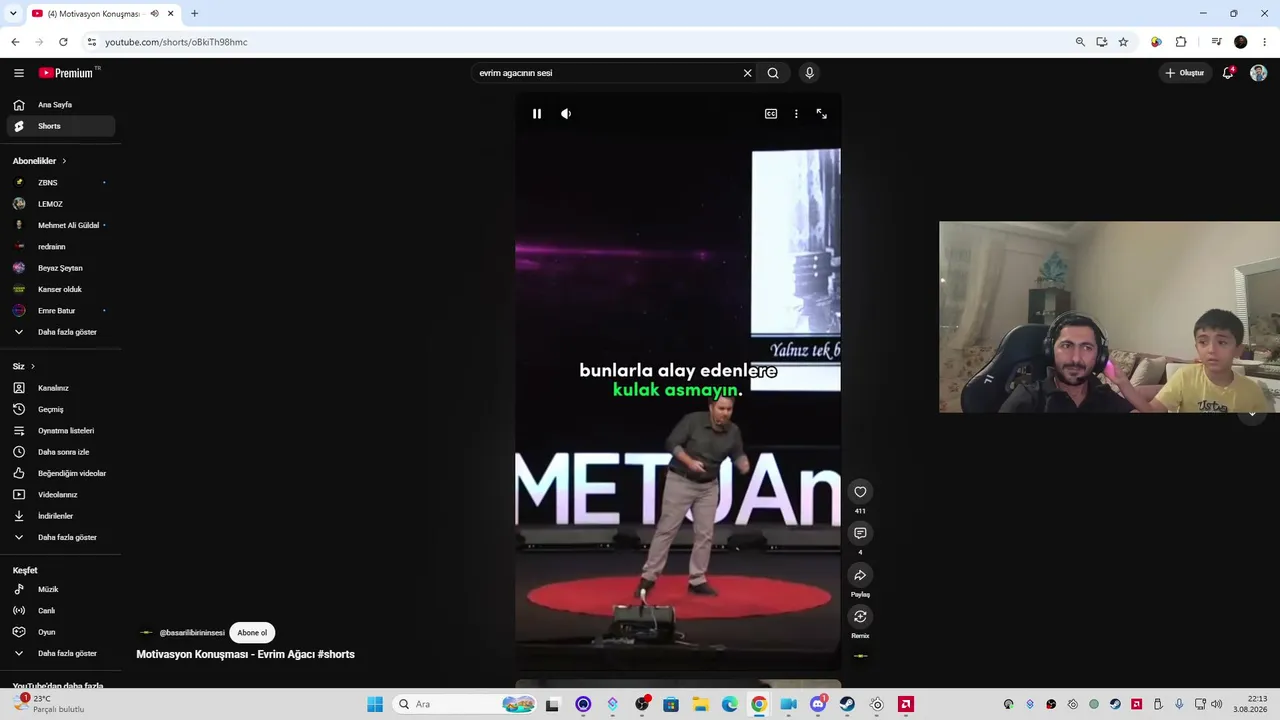Open Chrome media controls button
The width and height of the screenshot is (1280, 720).
pyautogui.click(x=1216, y=42)
